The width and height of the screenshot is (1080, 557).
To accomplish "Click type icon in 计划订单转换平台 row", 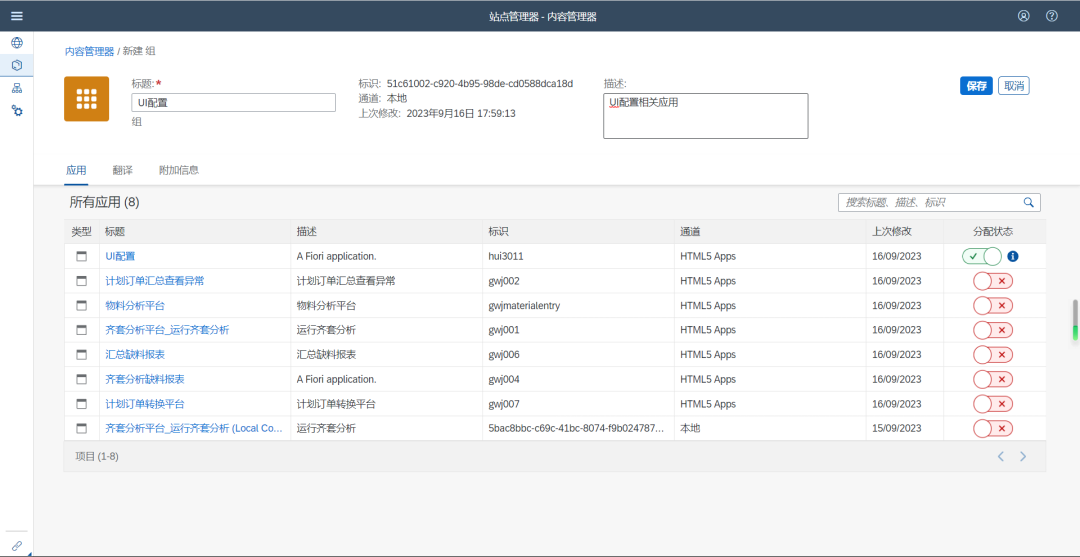I will tap(81, 404).
